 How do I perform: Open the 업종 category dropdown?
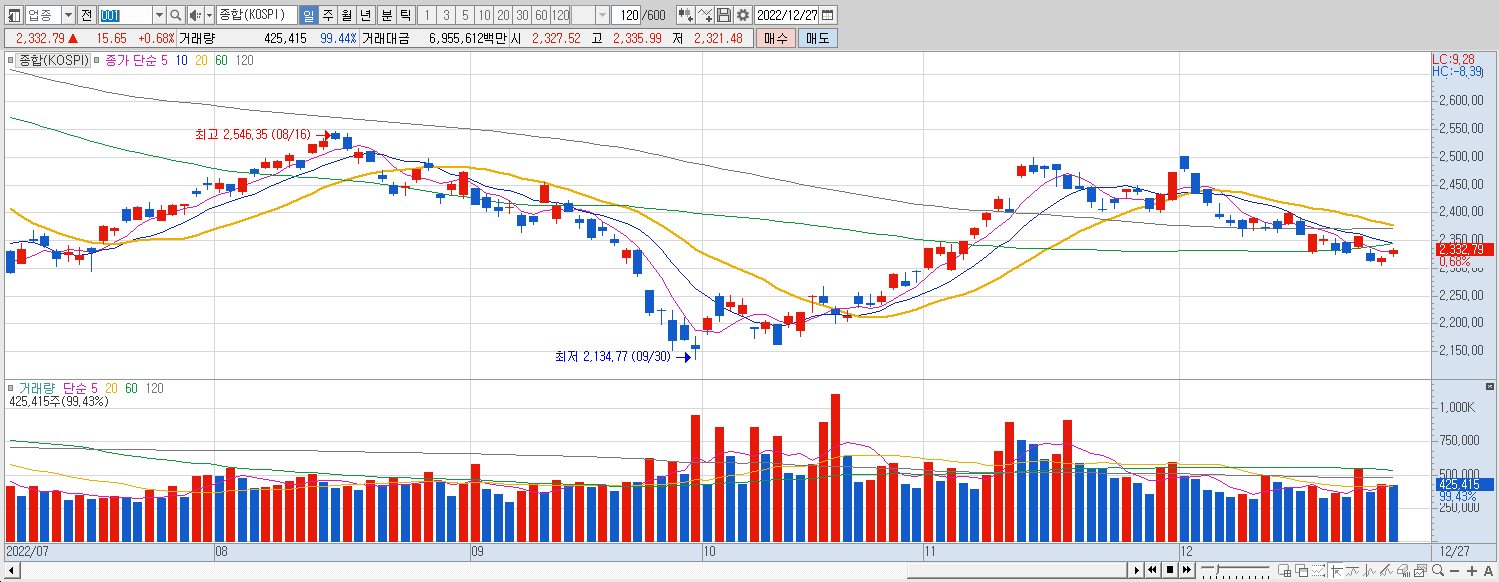[67, 15]
